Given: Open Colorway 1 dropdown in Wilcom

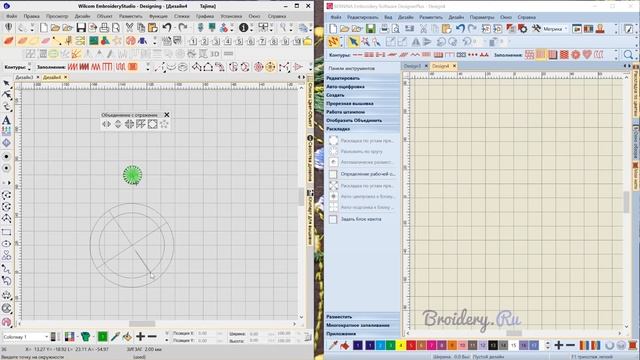Looking at the screenshot, I should 26,337.
